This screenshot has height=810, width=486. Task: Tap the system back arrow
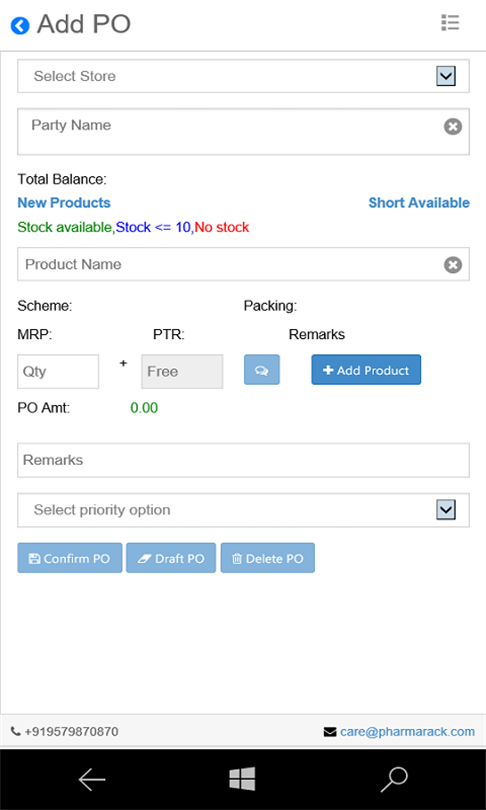(92, 780)
